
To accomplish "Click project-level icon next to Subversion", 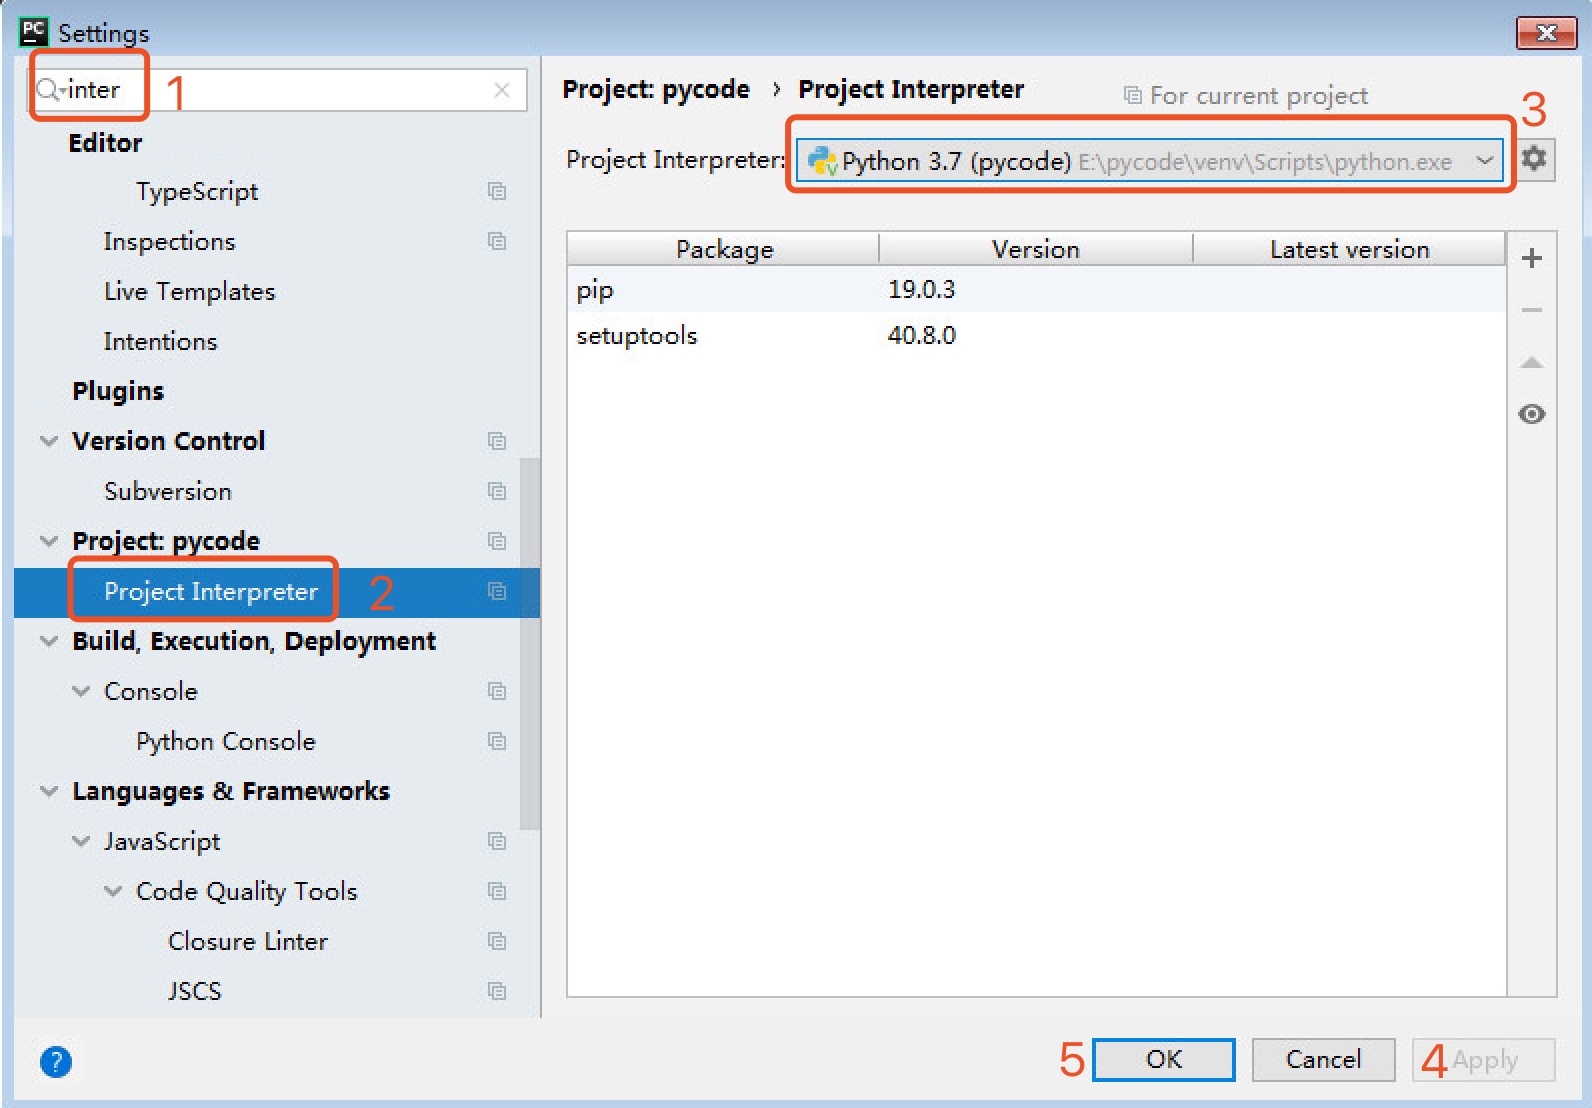I will click(497, 491).
